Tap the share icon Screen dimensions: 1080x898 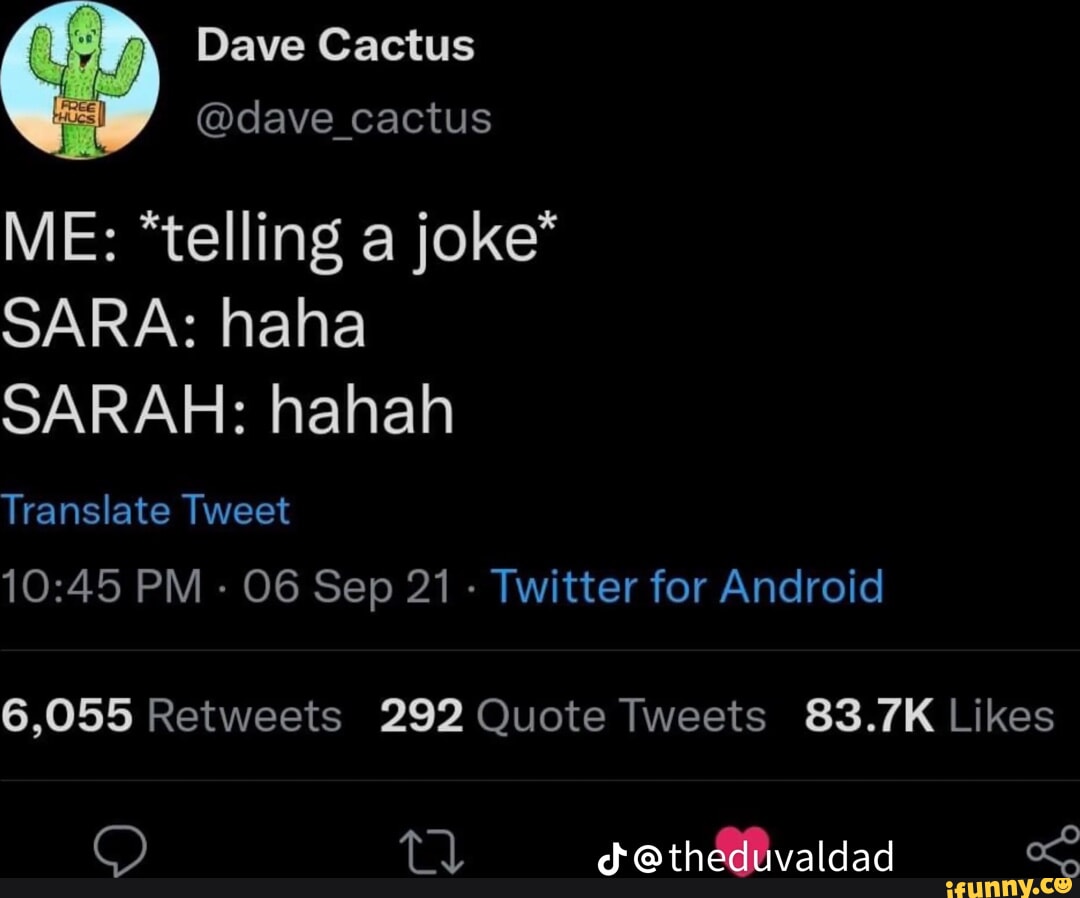pos(1054,851)
